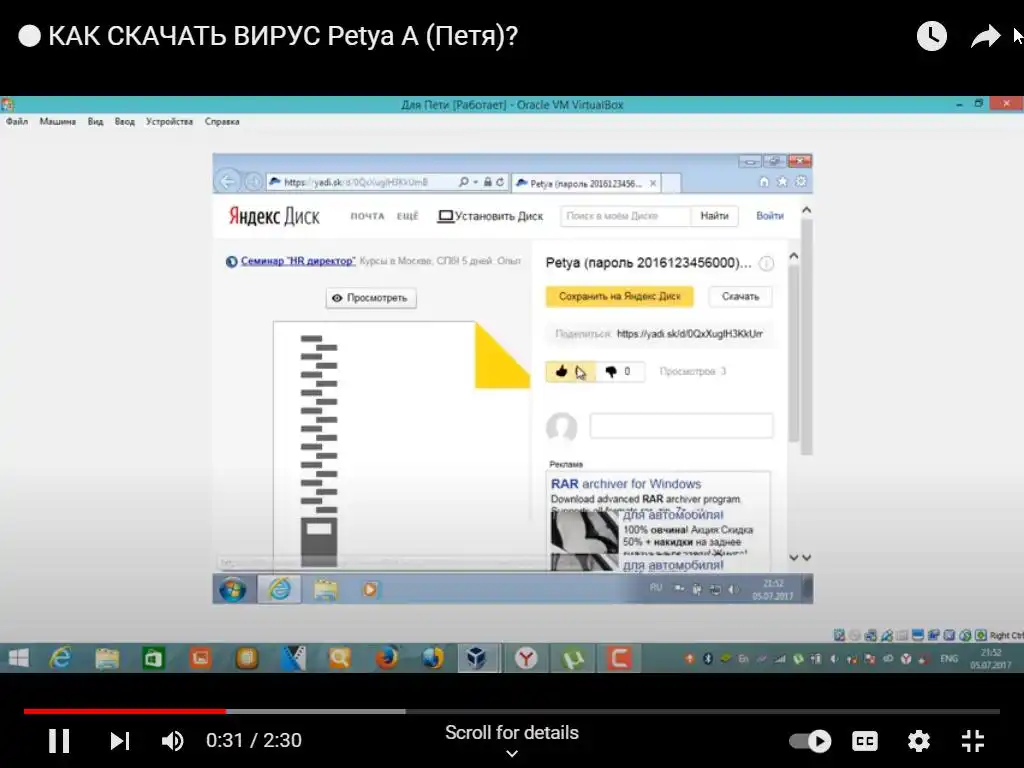Open RAR archiver for Windows ad
The width and height of the screenshot is (1024, 768).
[x=626, y=484]
